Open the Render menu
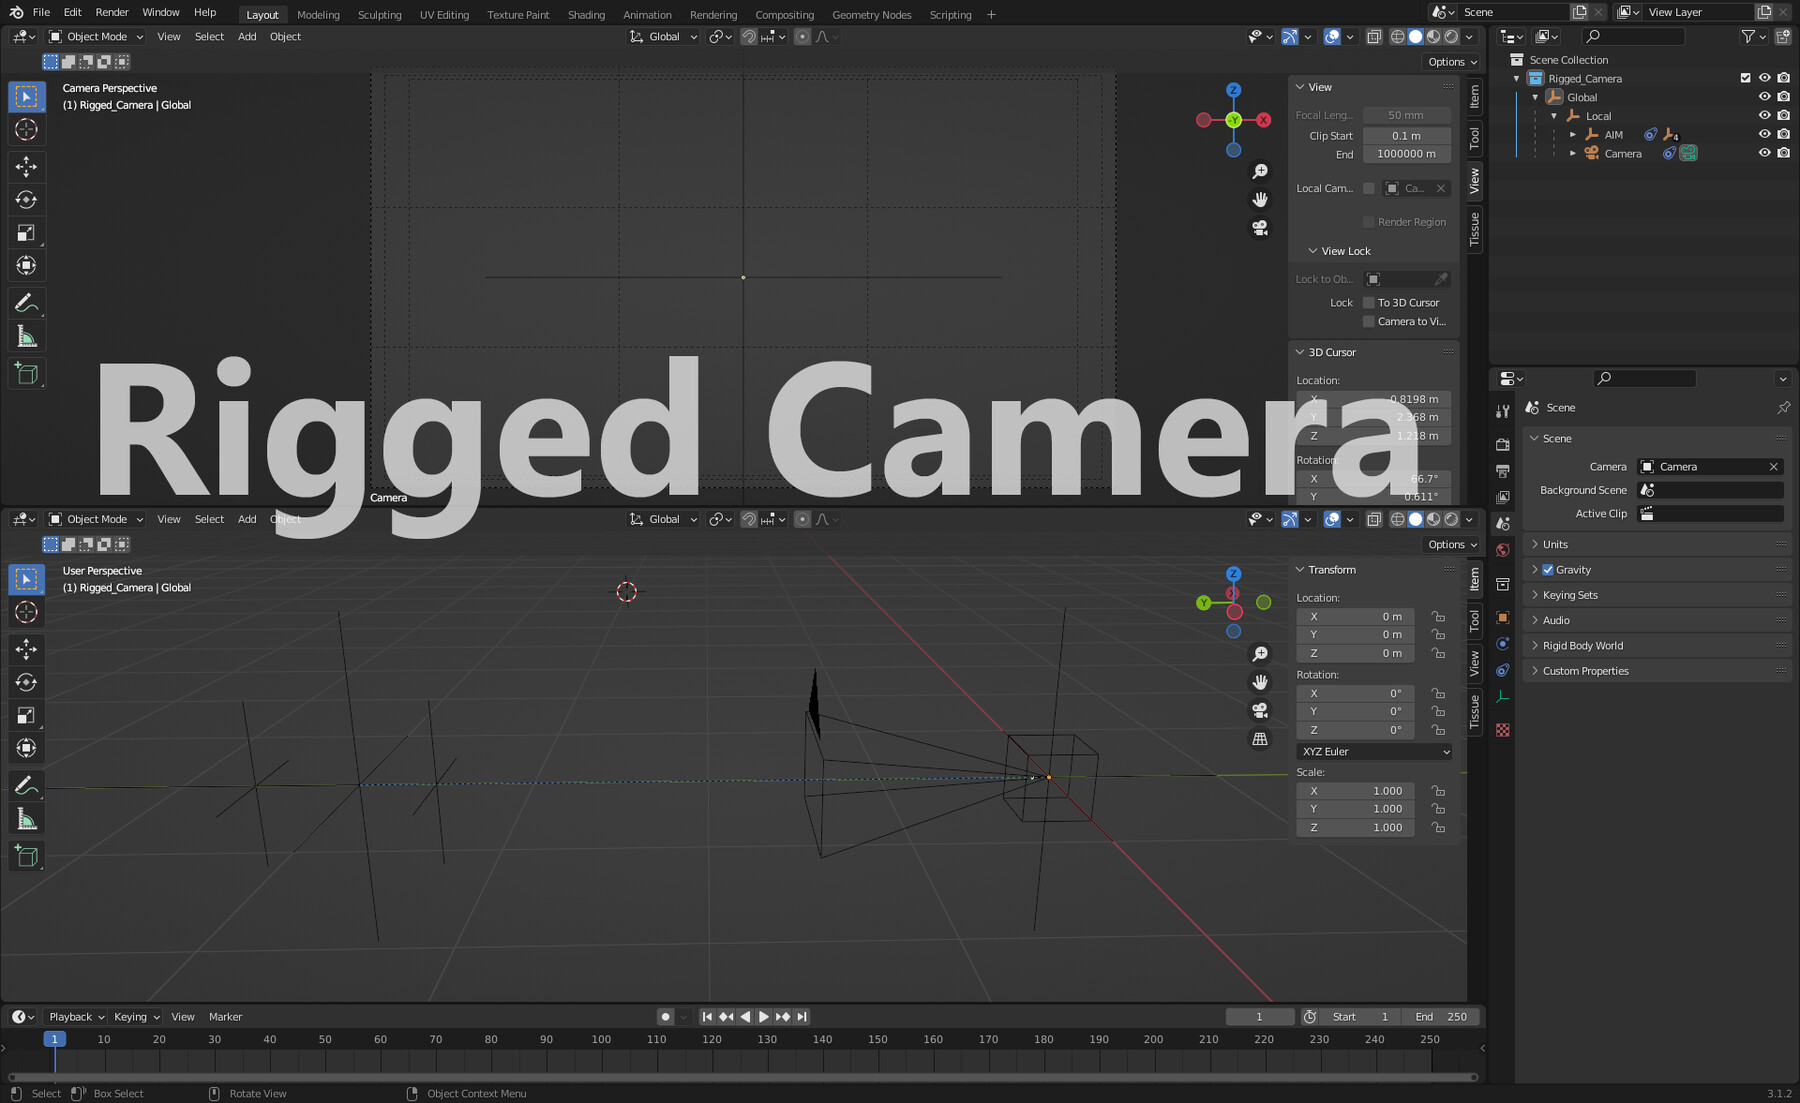This screenshot has width=1800, height=1103. (x=112, y=12)
